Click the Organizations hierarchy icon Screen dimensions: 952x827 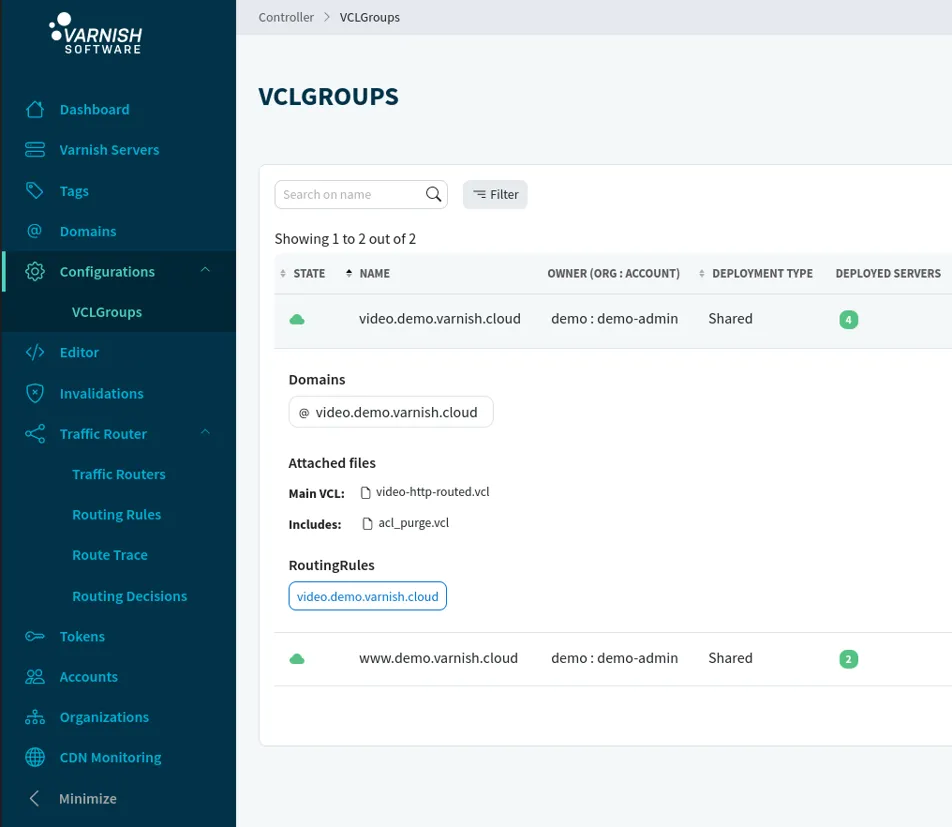(35, 717)
